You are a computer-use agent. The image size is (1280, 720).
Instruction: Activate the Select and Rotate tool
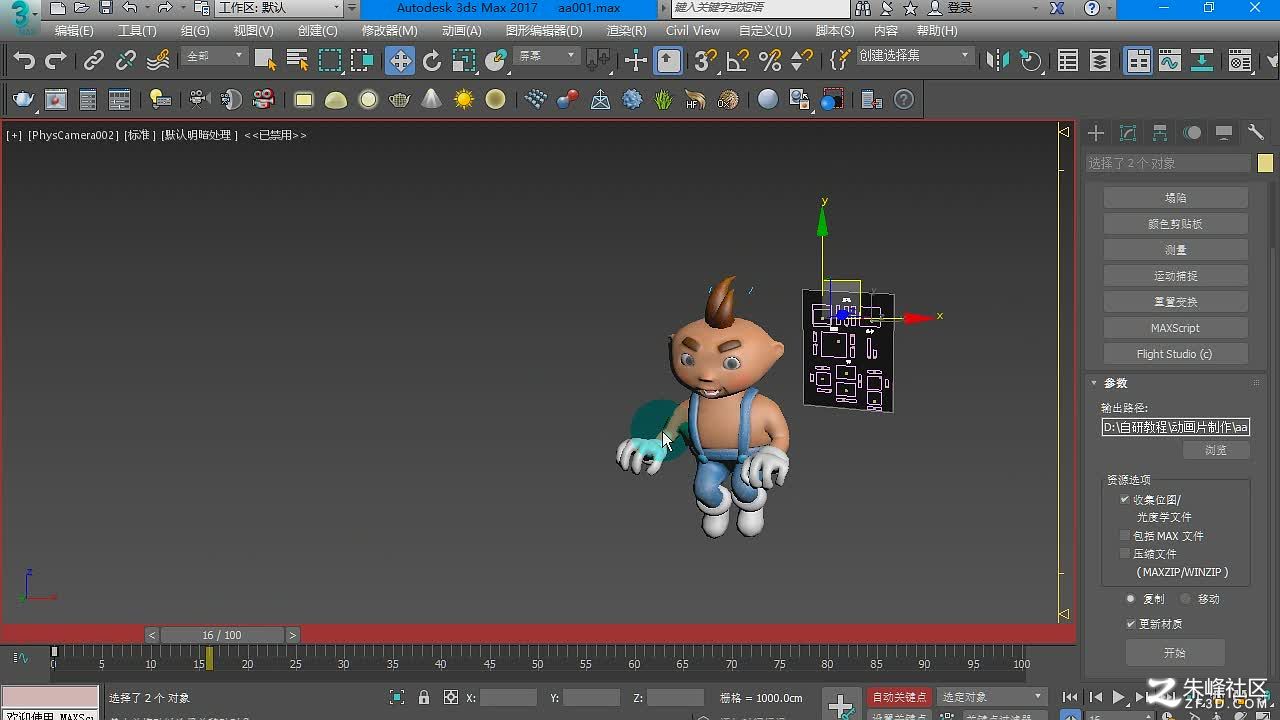[432, 61]
